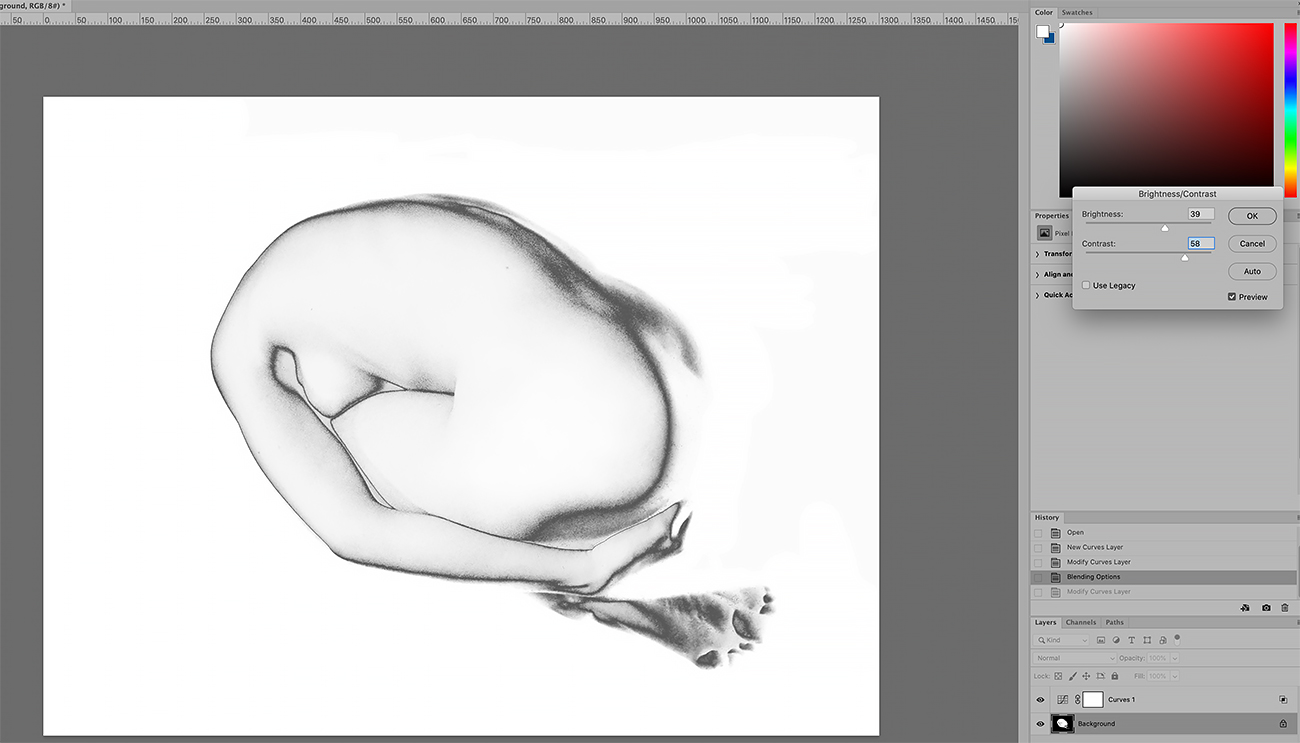Click the Brightness slider handle
The height and width of the screenshot is (743, 1300).
pos(1165,228)
